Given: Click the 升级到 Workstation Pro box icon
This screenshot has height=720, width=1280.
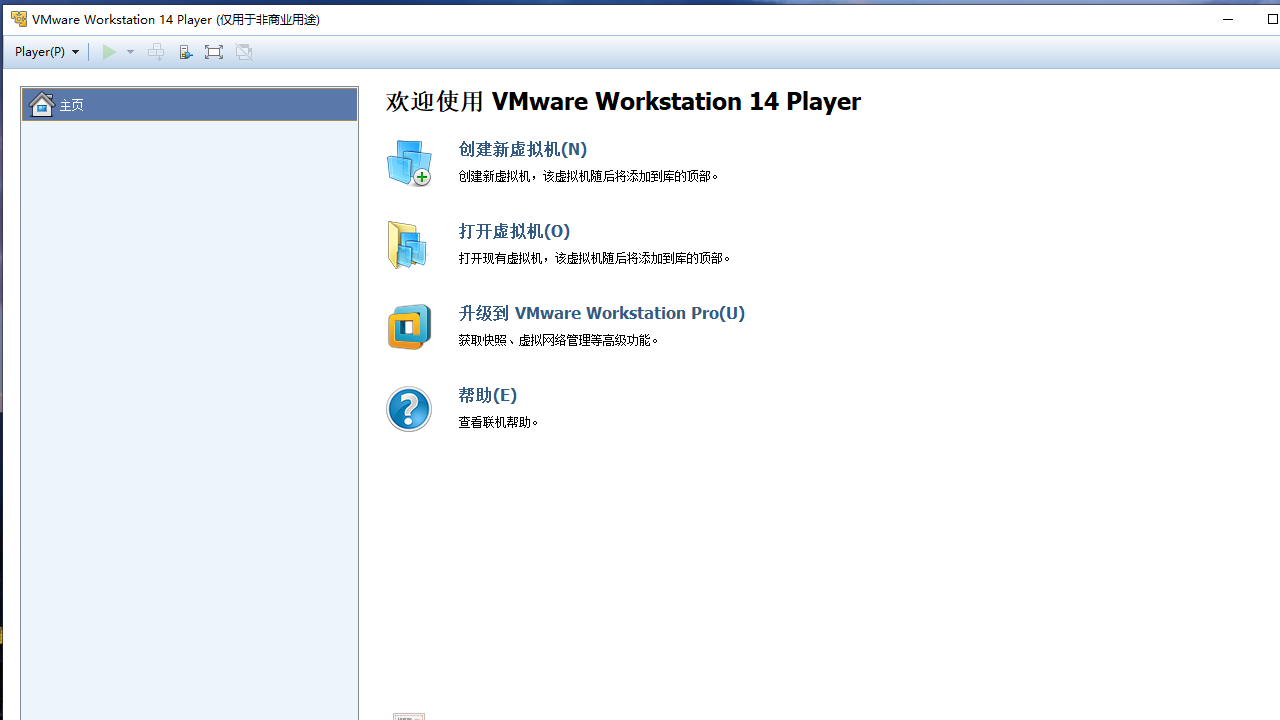Looking at the screenshot, I should pos(409,326).
